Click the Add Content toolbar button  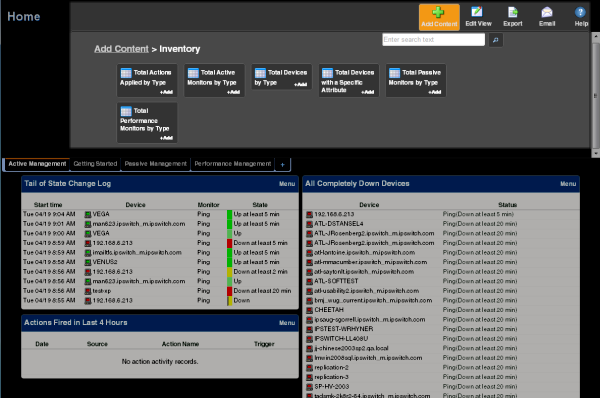[439, 17]
